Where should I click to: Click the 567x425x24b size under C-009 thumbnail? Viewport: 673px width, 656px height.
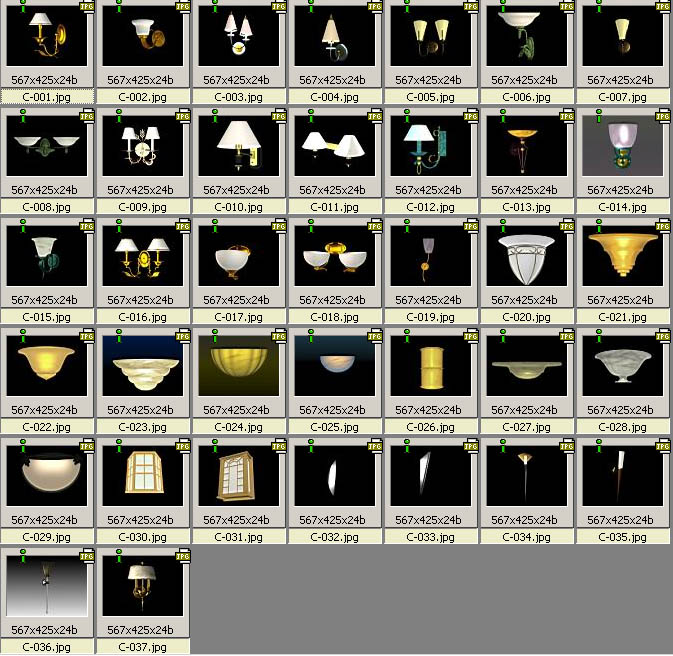(140, 190)
